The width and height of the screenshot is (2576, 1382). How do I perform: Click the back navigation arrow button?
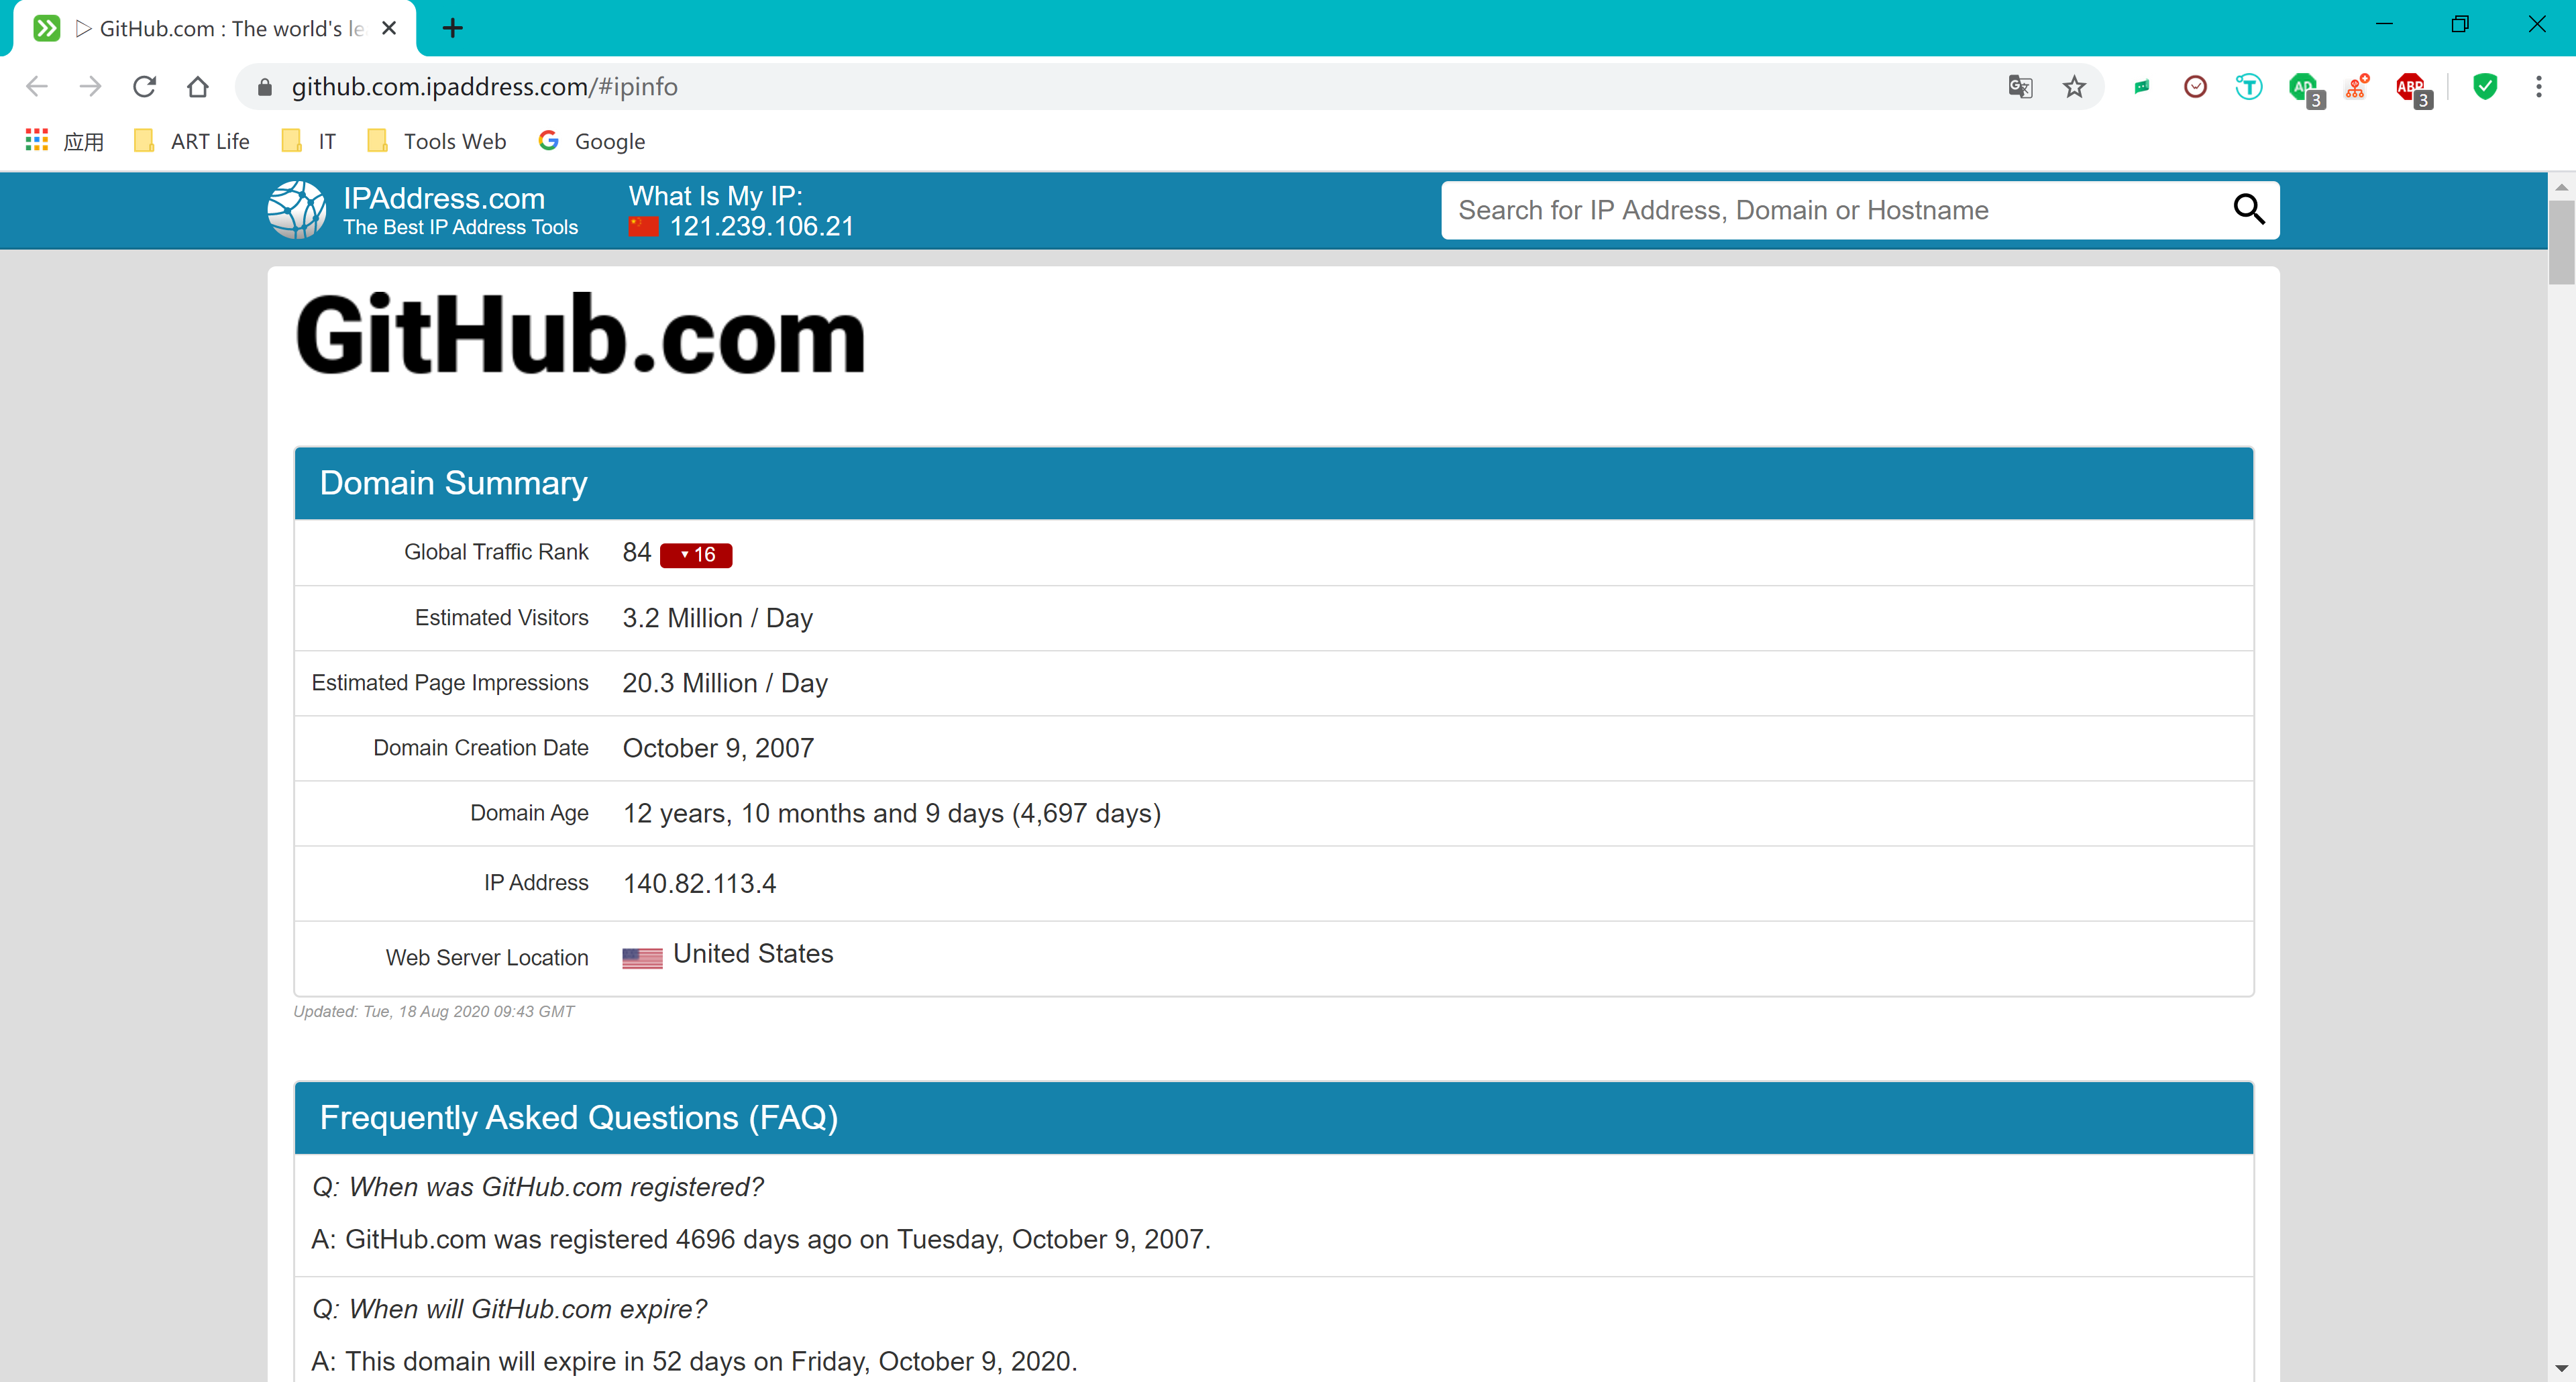click(x=38, y=87)
